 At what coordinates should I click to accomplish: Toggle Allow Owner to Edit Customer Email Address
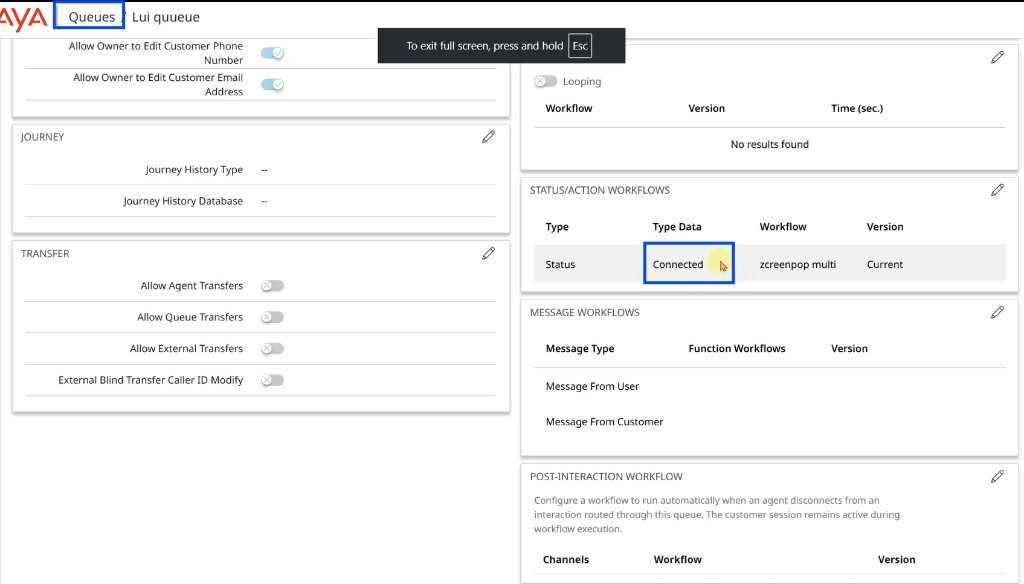pos(272,84)
